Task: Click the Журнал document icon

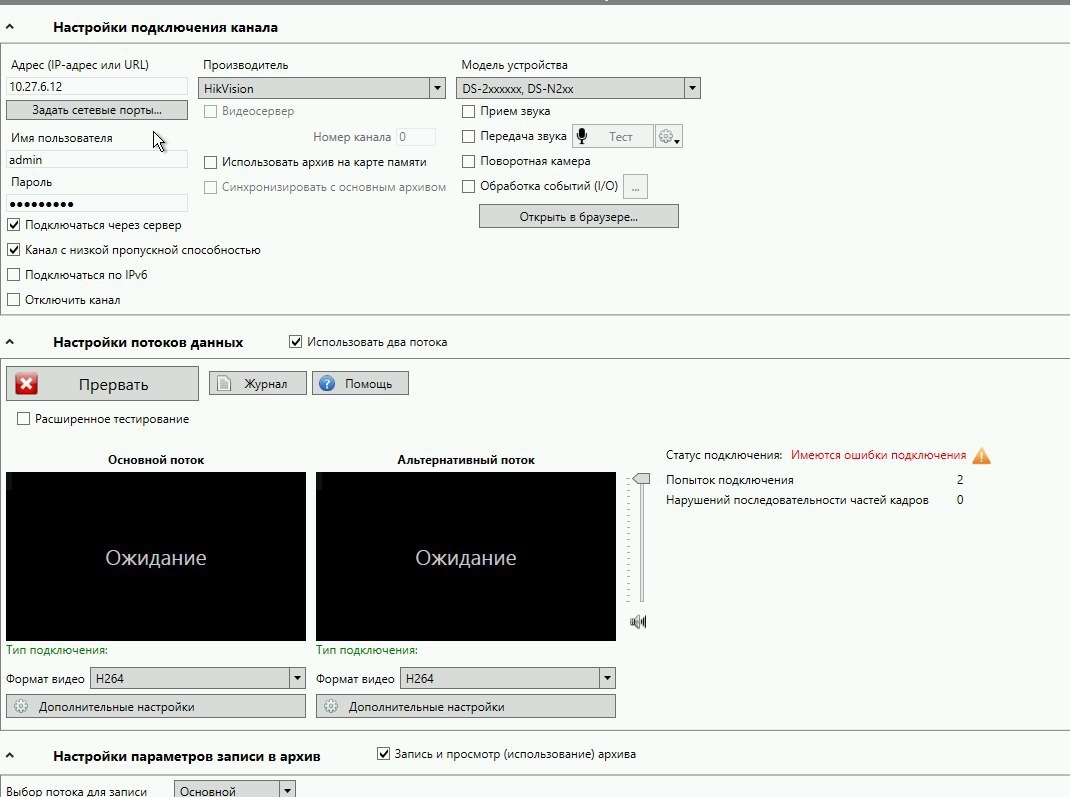Action: coord(224,383)
